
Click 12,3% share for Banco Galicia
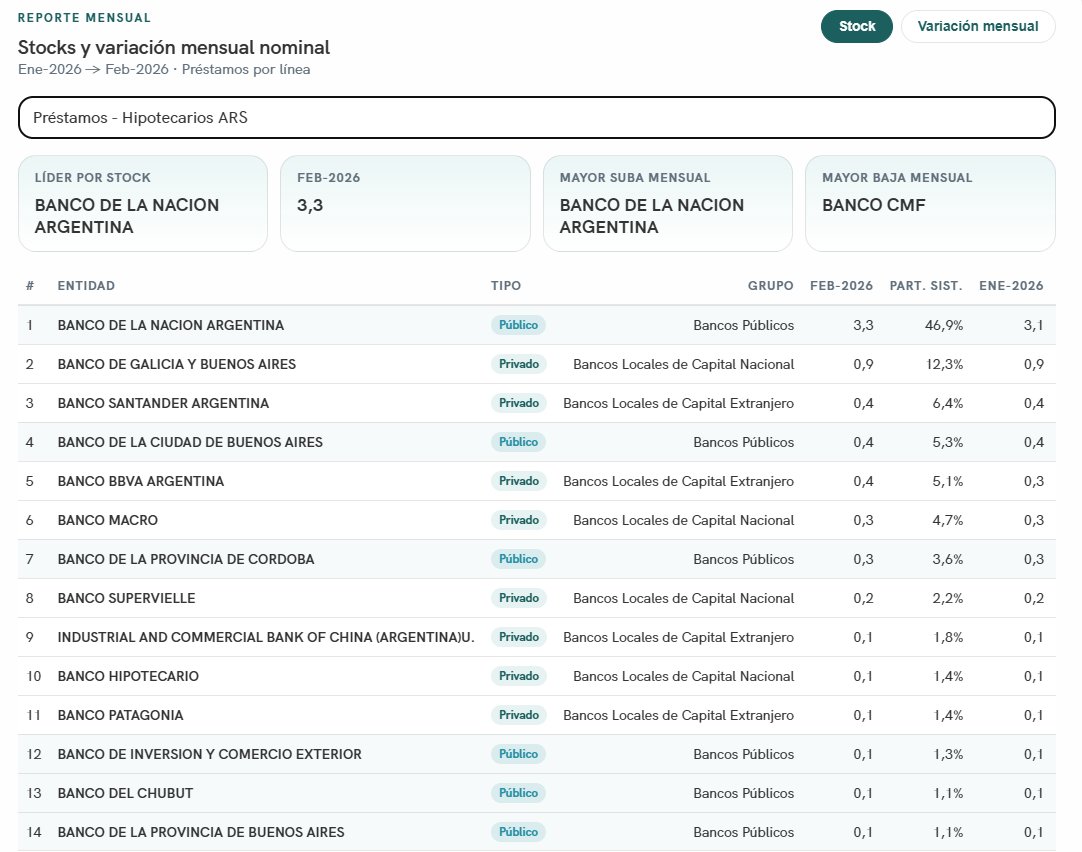(944, 364)
